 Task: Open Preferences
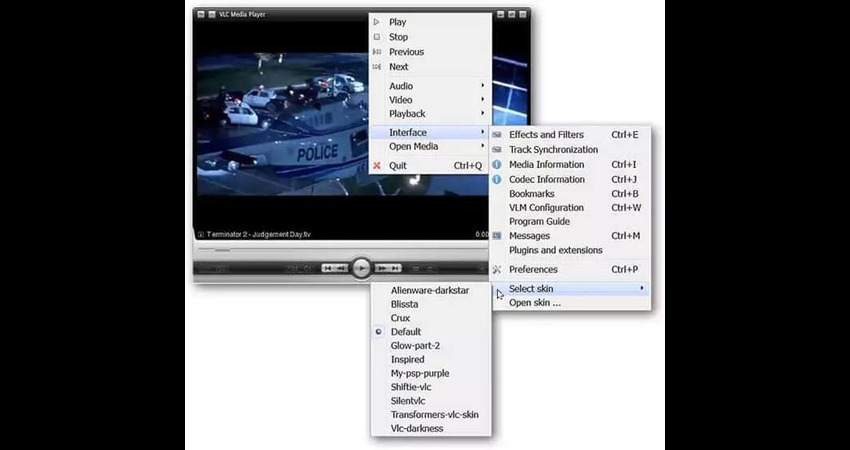570,269
